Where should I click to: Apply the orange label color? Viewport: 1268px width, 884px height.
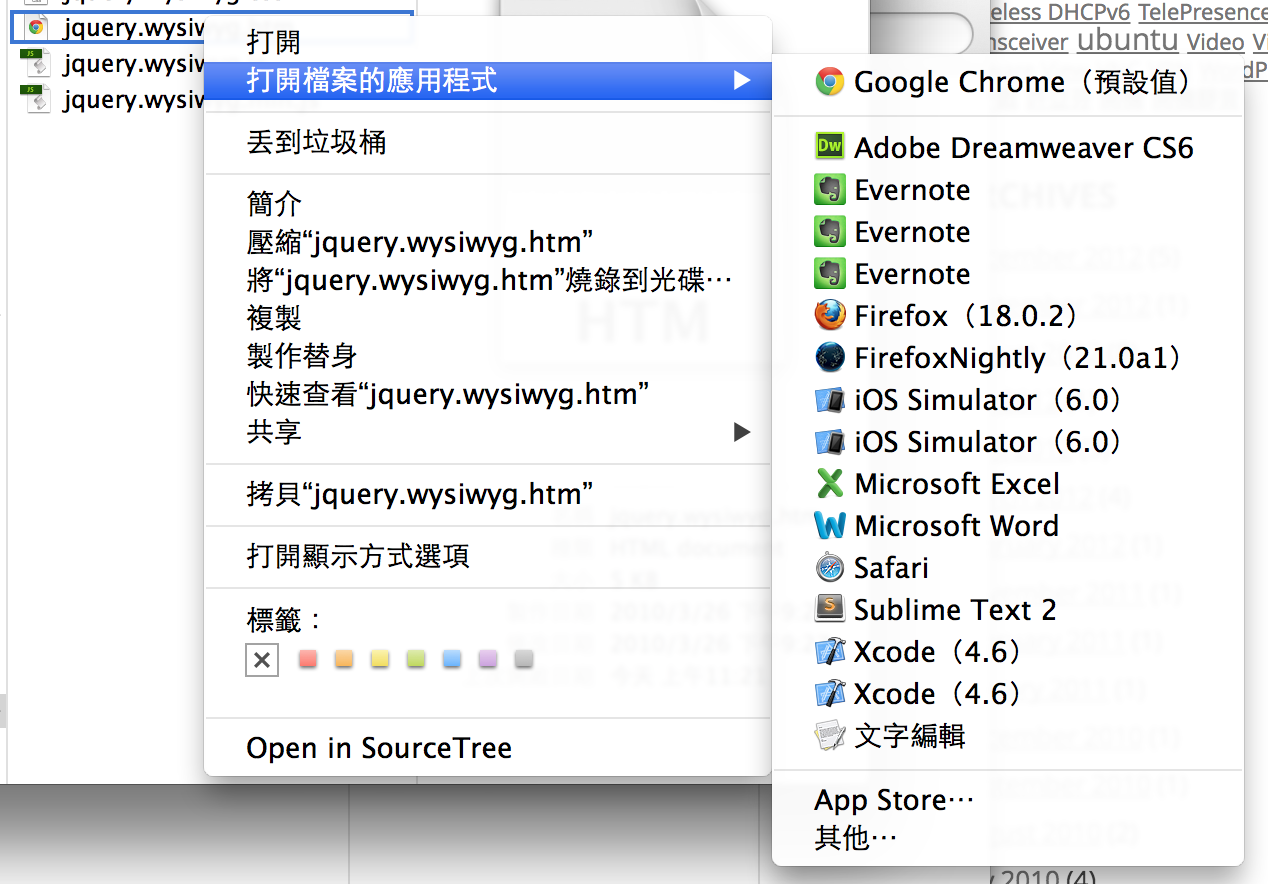(344, 659)
